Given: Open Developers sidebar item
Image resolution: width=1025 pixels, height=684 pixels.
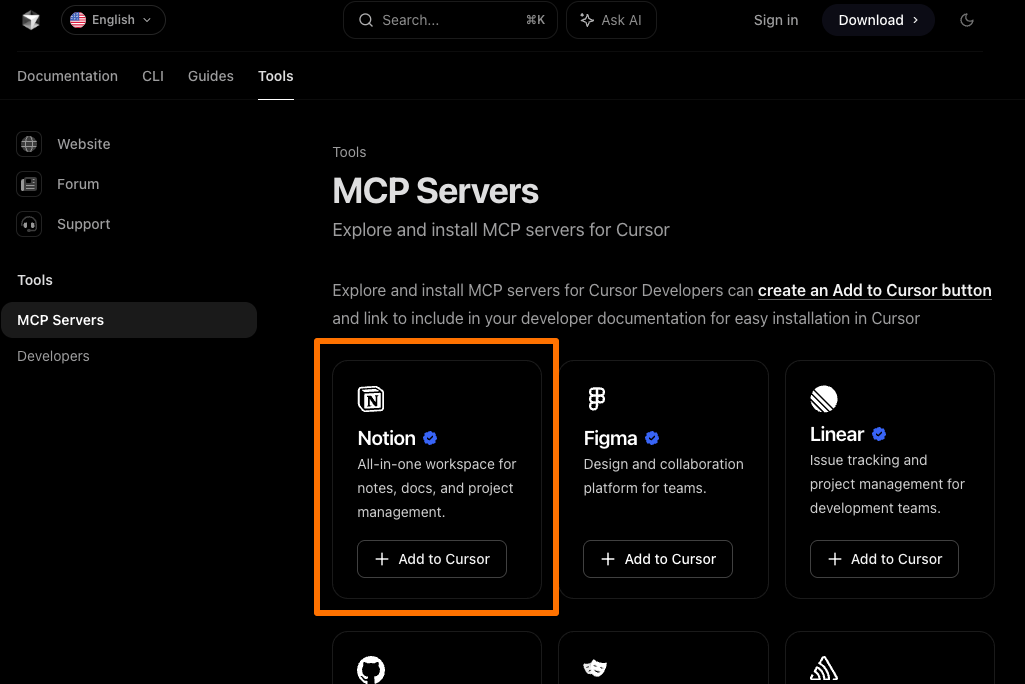Looking at the screenshot, I should [x=53, y=356].
